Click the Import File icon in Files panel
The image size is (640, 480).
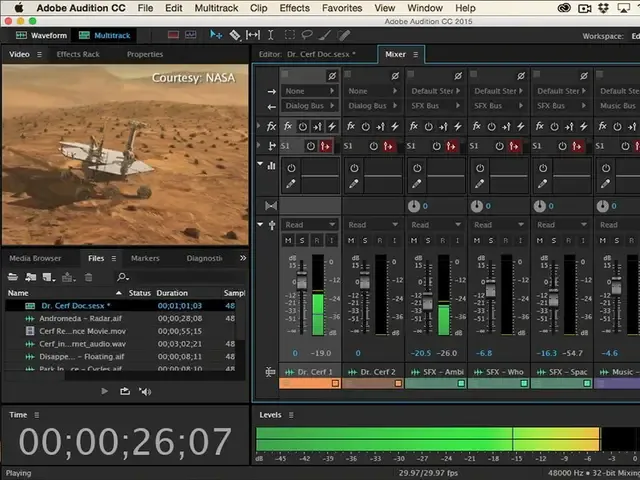32,276
